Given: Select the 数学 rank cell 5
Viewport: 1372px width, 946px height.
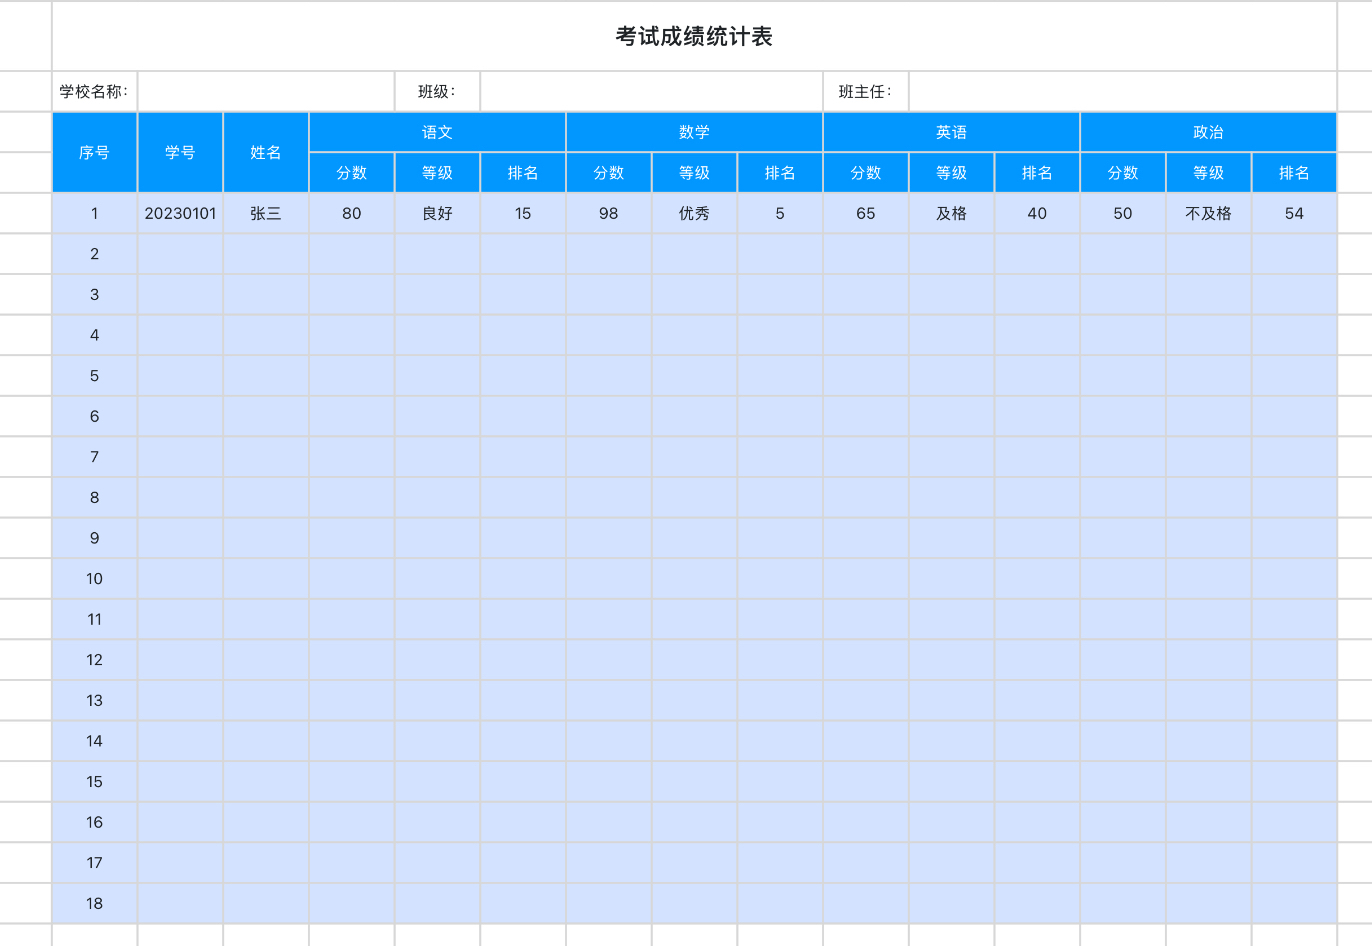Looking at the screenshot, I should (x=780, y=213).
